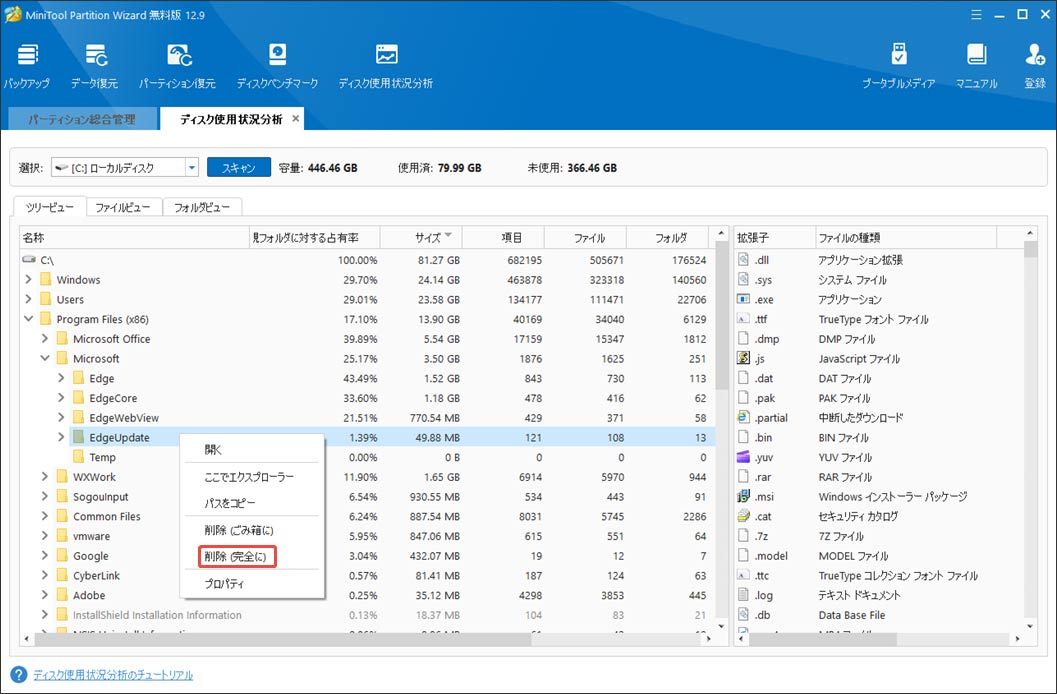Image resolution: width=1057 pixels, height=694 pixels.
Task: Expand the Windows folder node
Action: pyautogui.click(x=28, y=279)
